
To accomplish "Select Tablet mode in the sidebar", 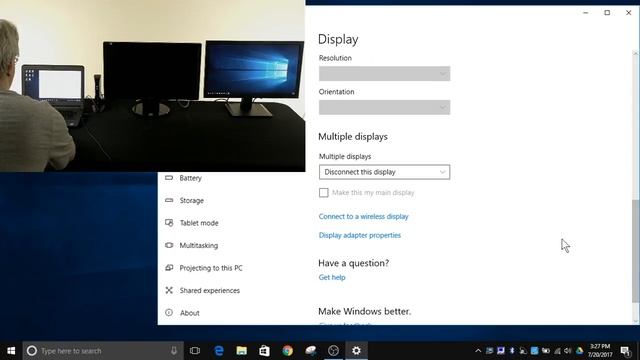I will tap(199, 223).
